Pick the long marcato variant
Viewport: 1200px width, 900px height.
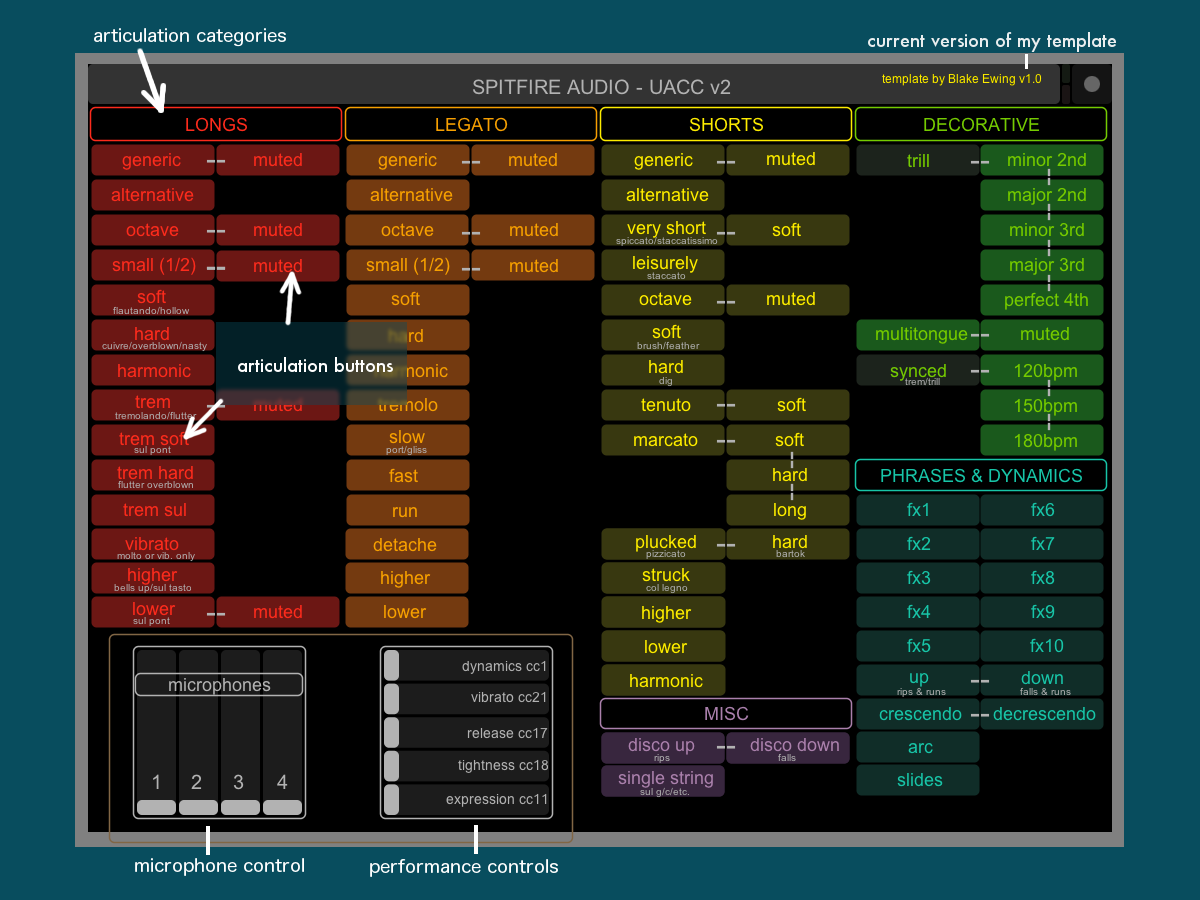point(788,510)
